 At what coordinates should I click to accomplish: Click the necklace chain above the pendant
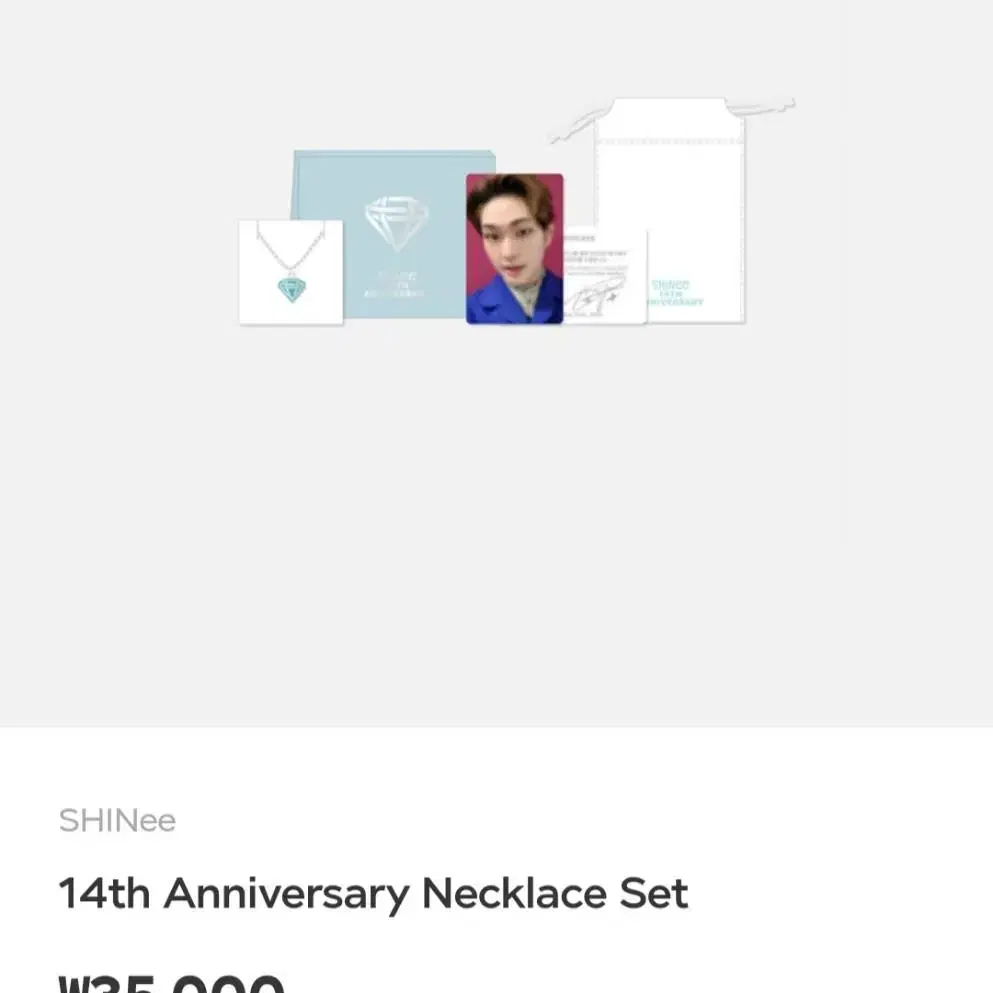click(x=291, y=248)
